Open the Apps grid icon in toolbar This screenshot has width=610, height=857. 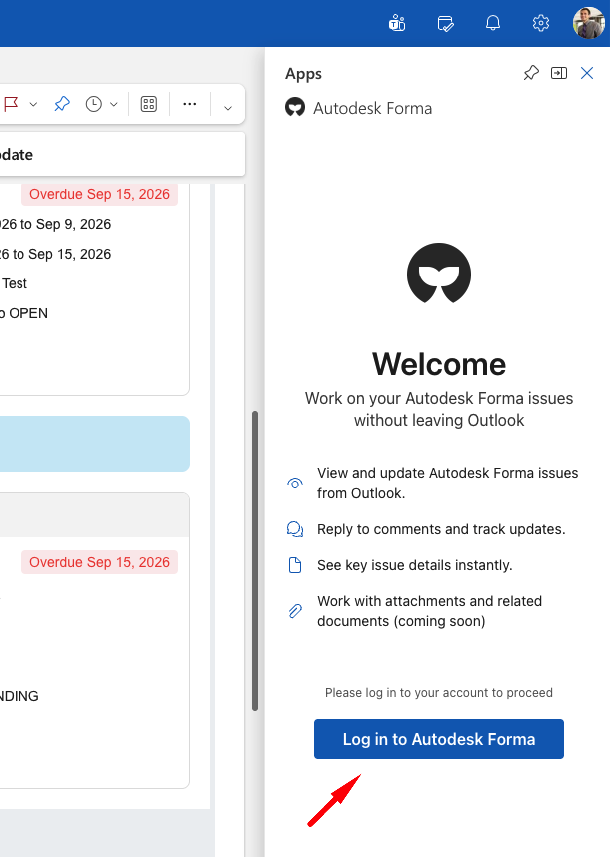click(x=149, y=104)
